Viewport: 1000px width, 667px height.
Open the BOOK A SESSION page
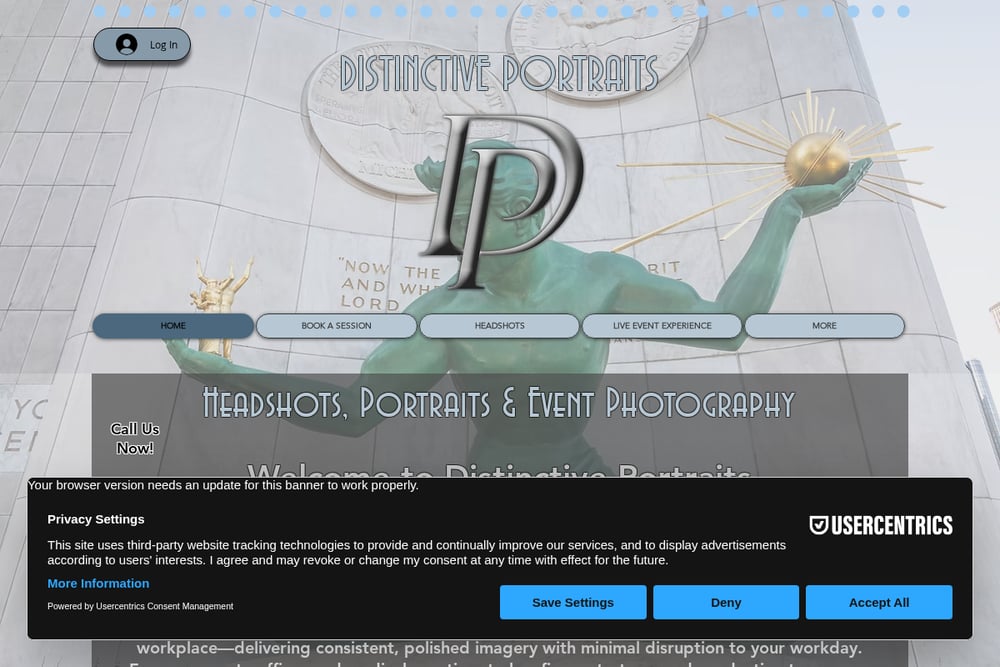336,326
